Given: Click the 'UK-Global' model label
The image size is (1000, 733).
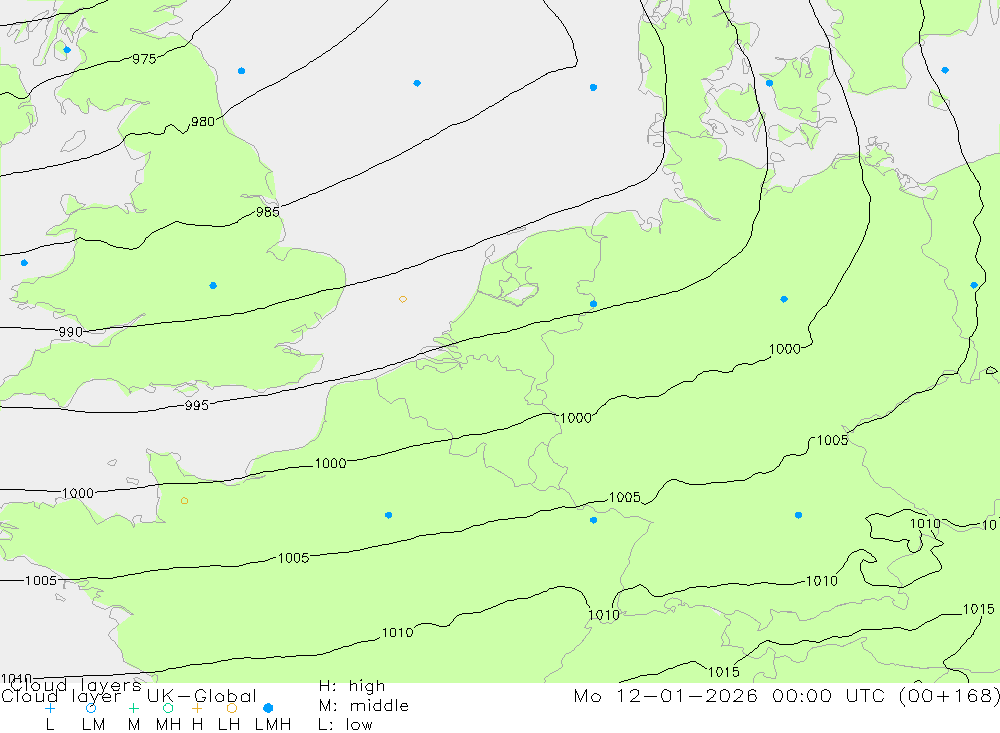Looking at the screenshot, I should [202, 696].
